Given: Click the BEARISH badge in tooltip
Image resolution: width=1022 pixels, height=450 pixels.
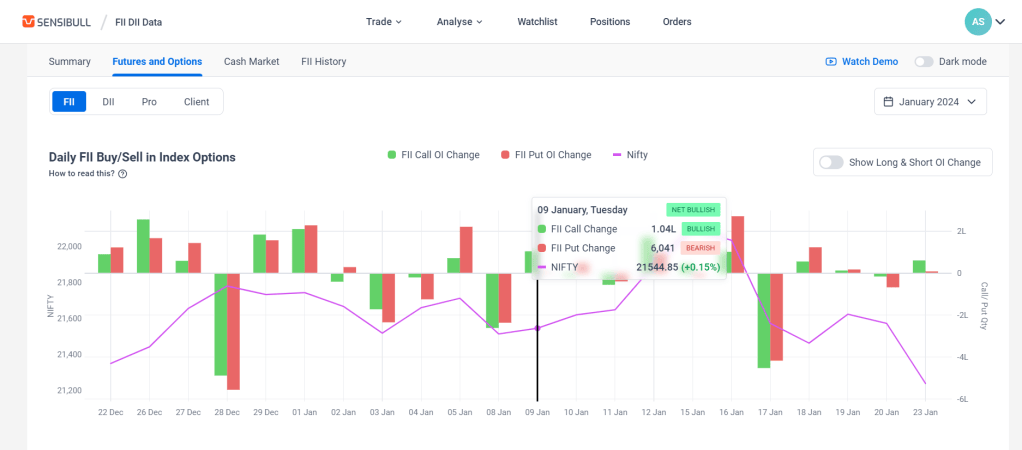Looking at the screenshot, I should pyautogui.click(x=700, y=248).
